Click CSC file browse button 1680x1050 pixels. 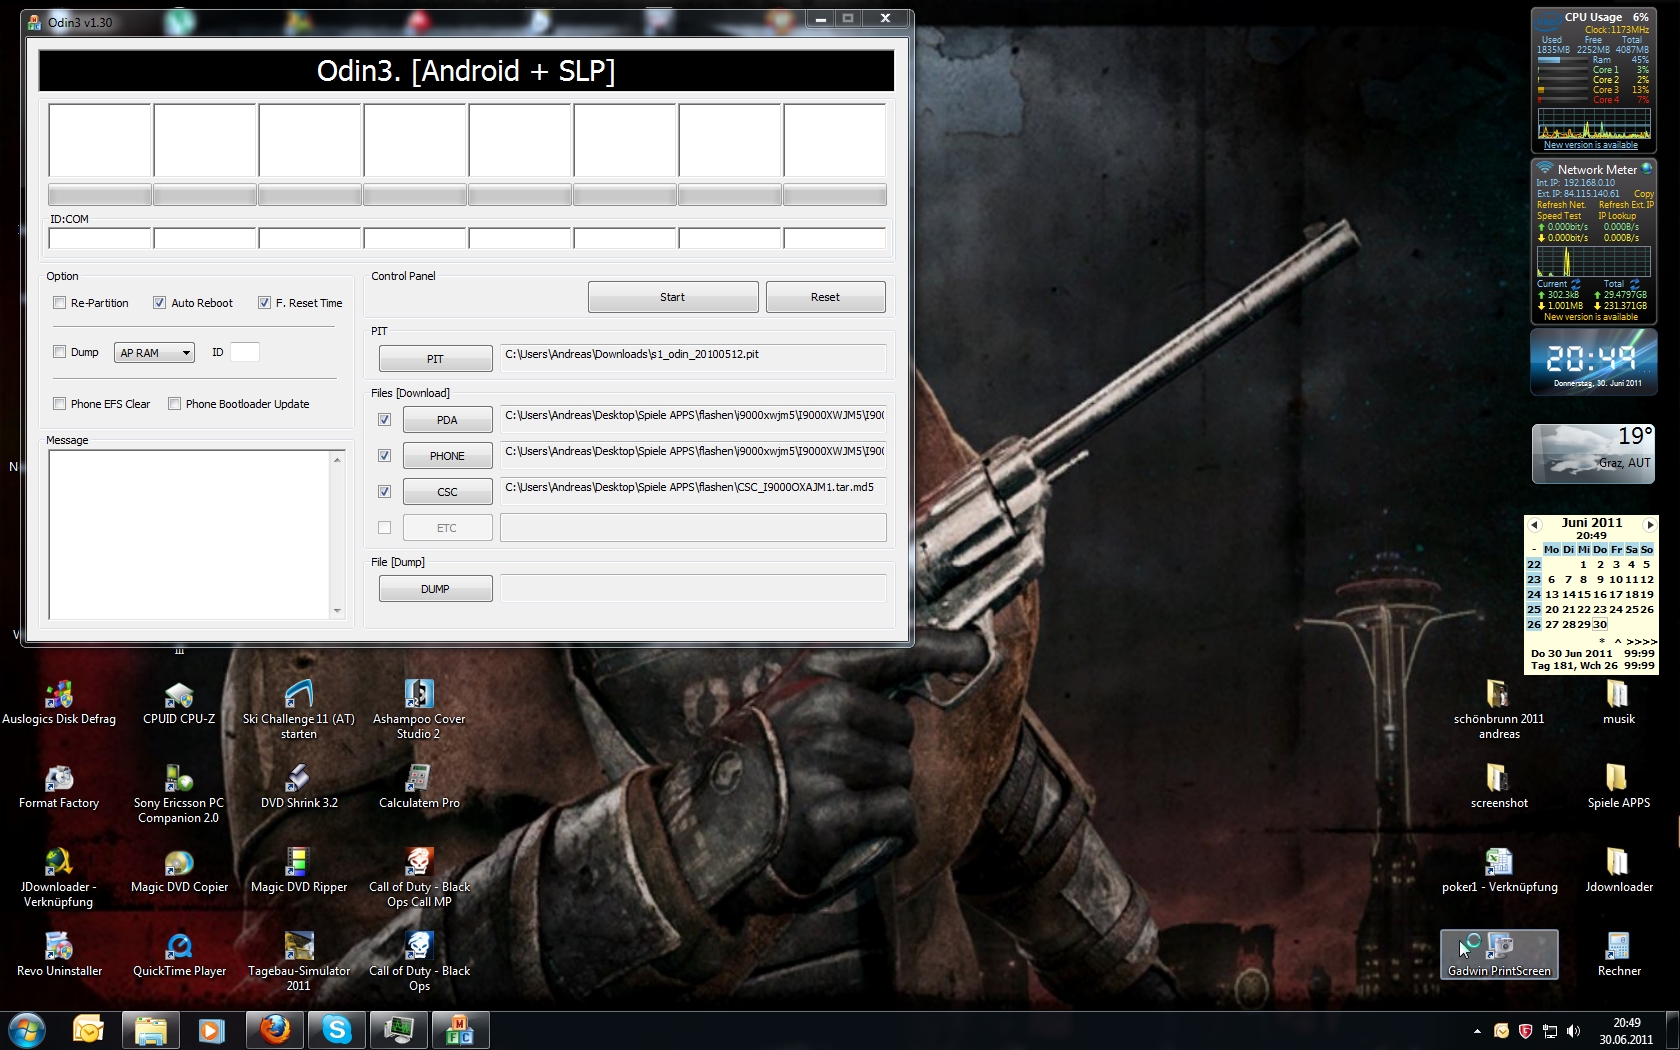coord(447,492)
